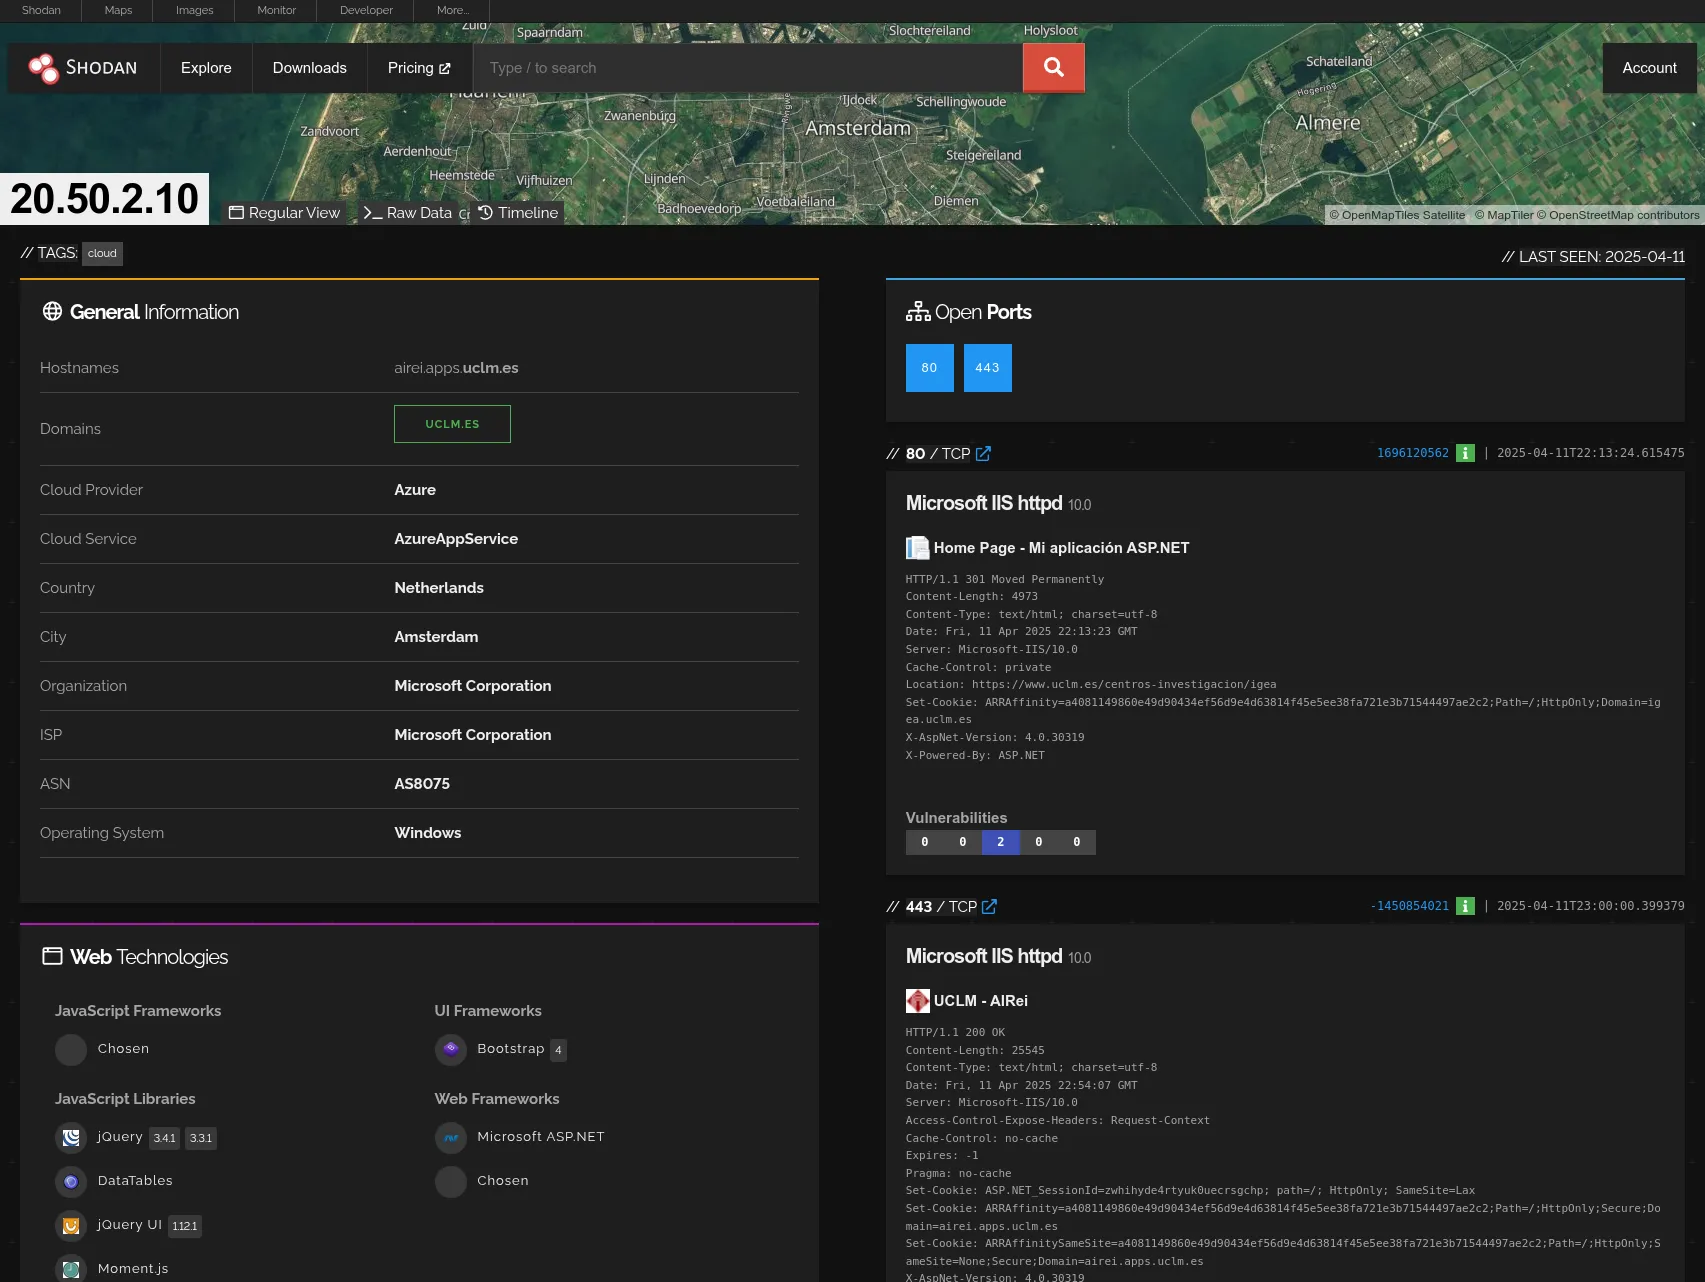1705x1282 pixels.
Task: Click the UCLM - AIRei favicon
Action: click(x=917, y=1001)
